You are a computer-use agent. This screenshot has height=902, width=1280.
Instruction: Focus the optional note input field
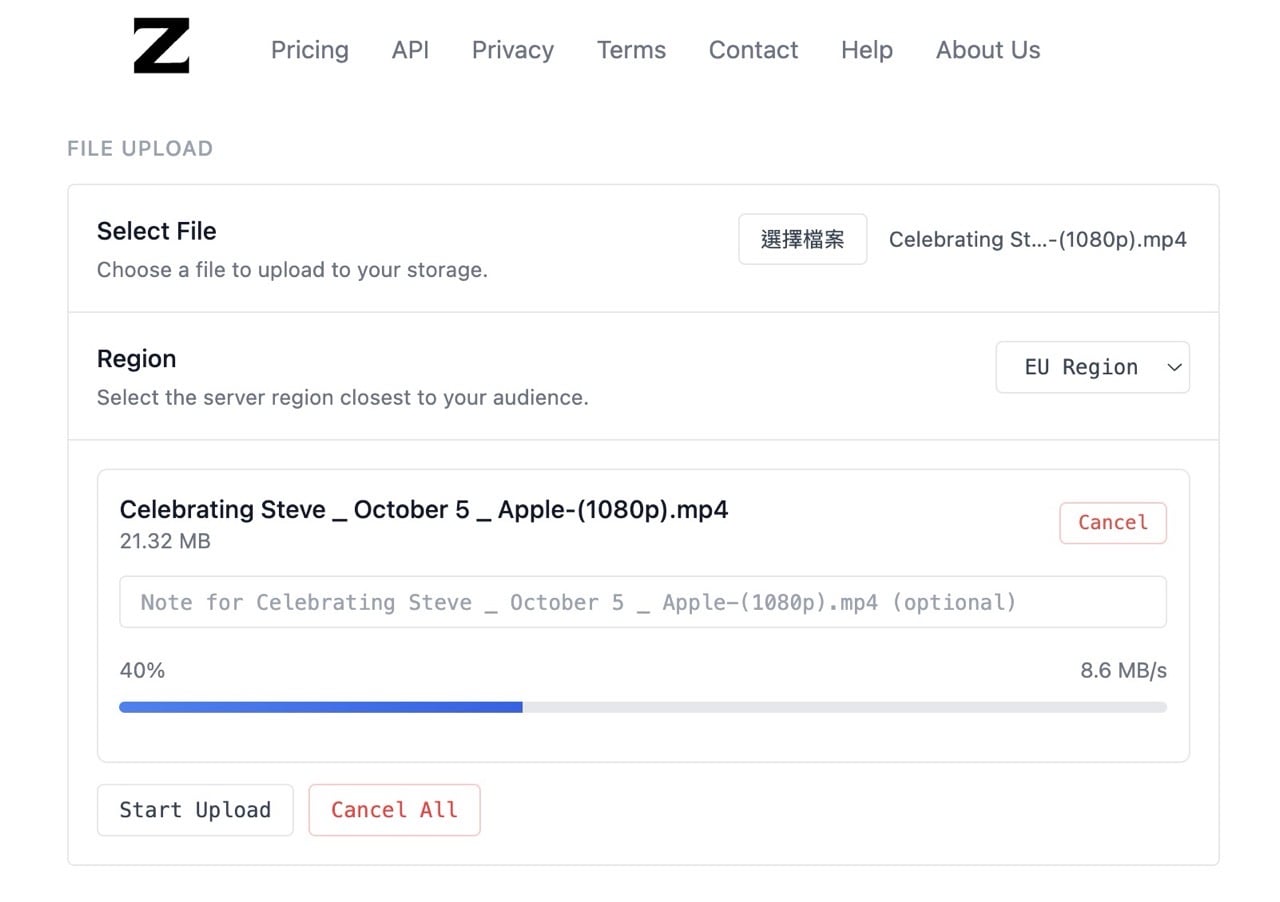tap(642, 602)
